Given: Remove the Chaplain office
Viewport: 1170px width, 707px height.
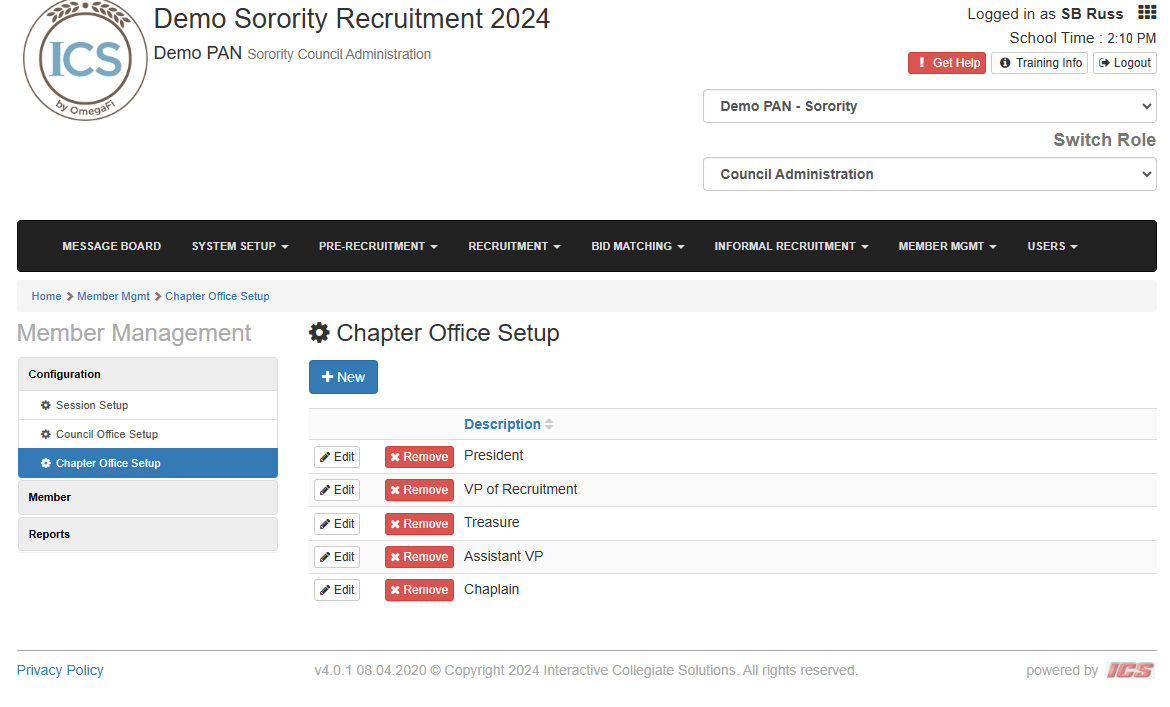Looking at the screenshot, I should pyautogui.click(x=419, y=589).
